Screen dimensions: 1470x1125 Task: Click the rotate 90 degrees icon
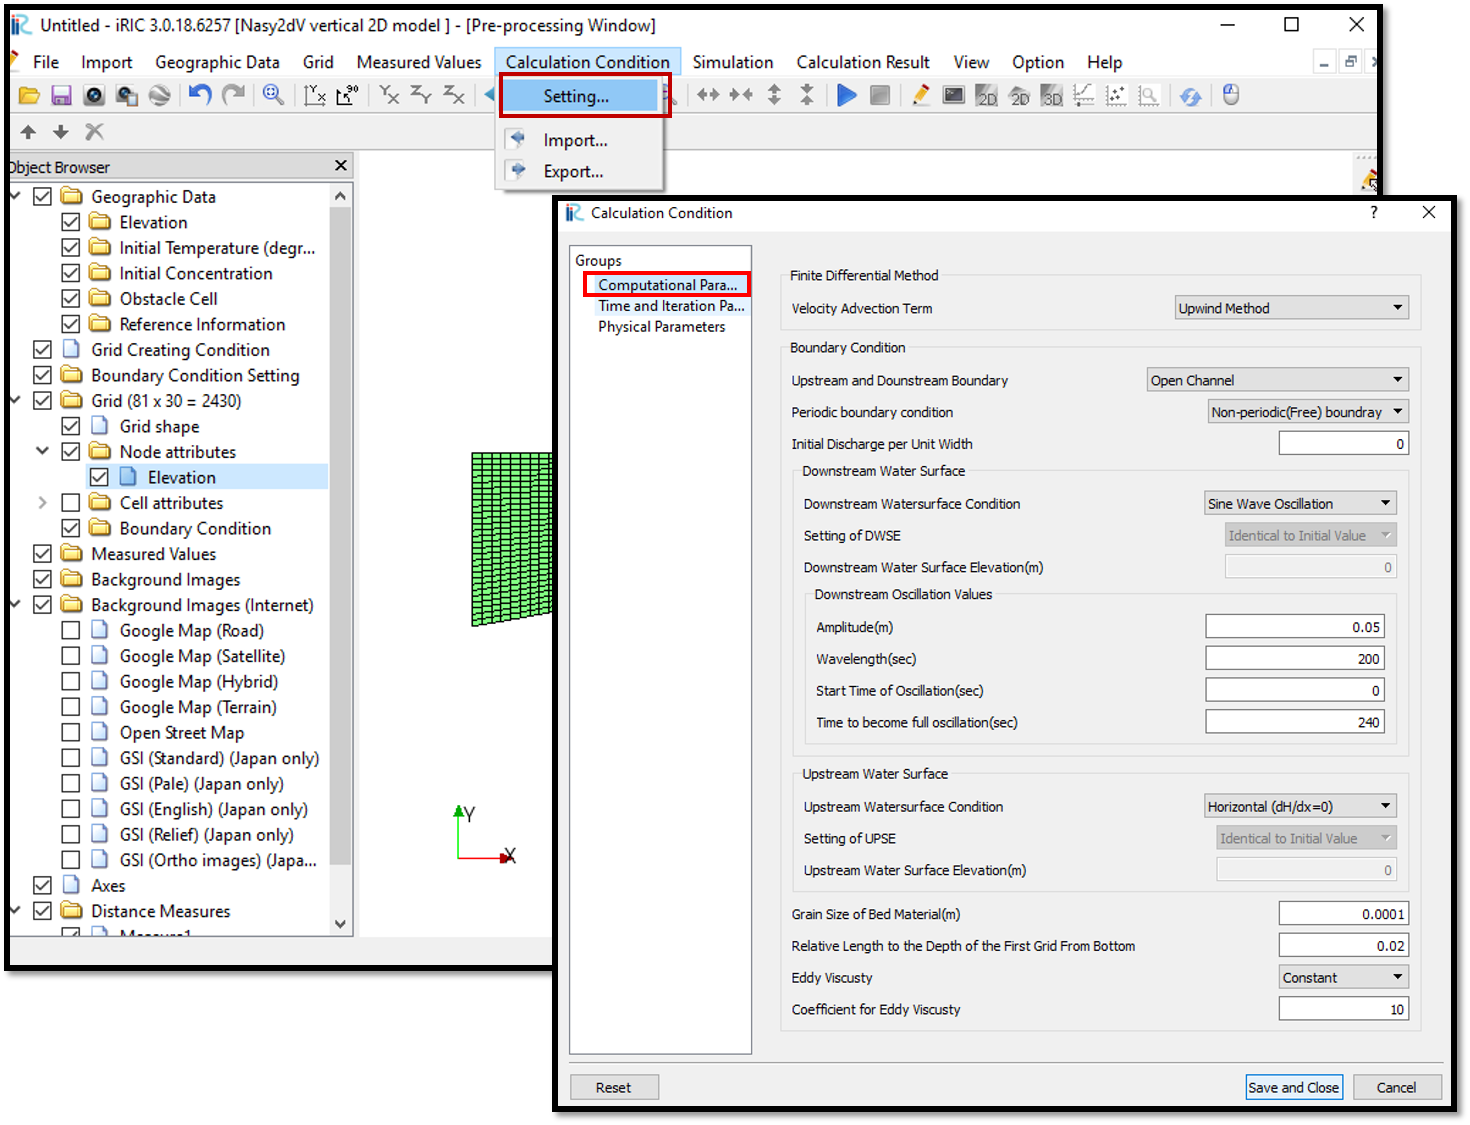coord(347,96)
